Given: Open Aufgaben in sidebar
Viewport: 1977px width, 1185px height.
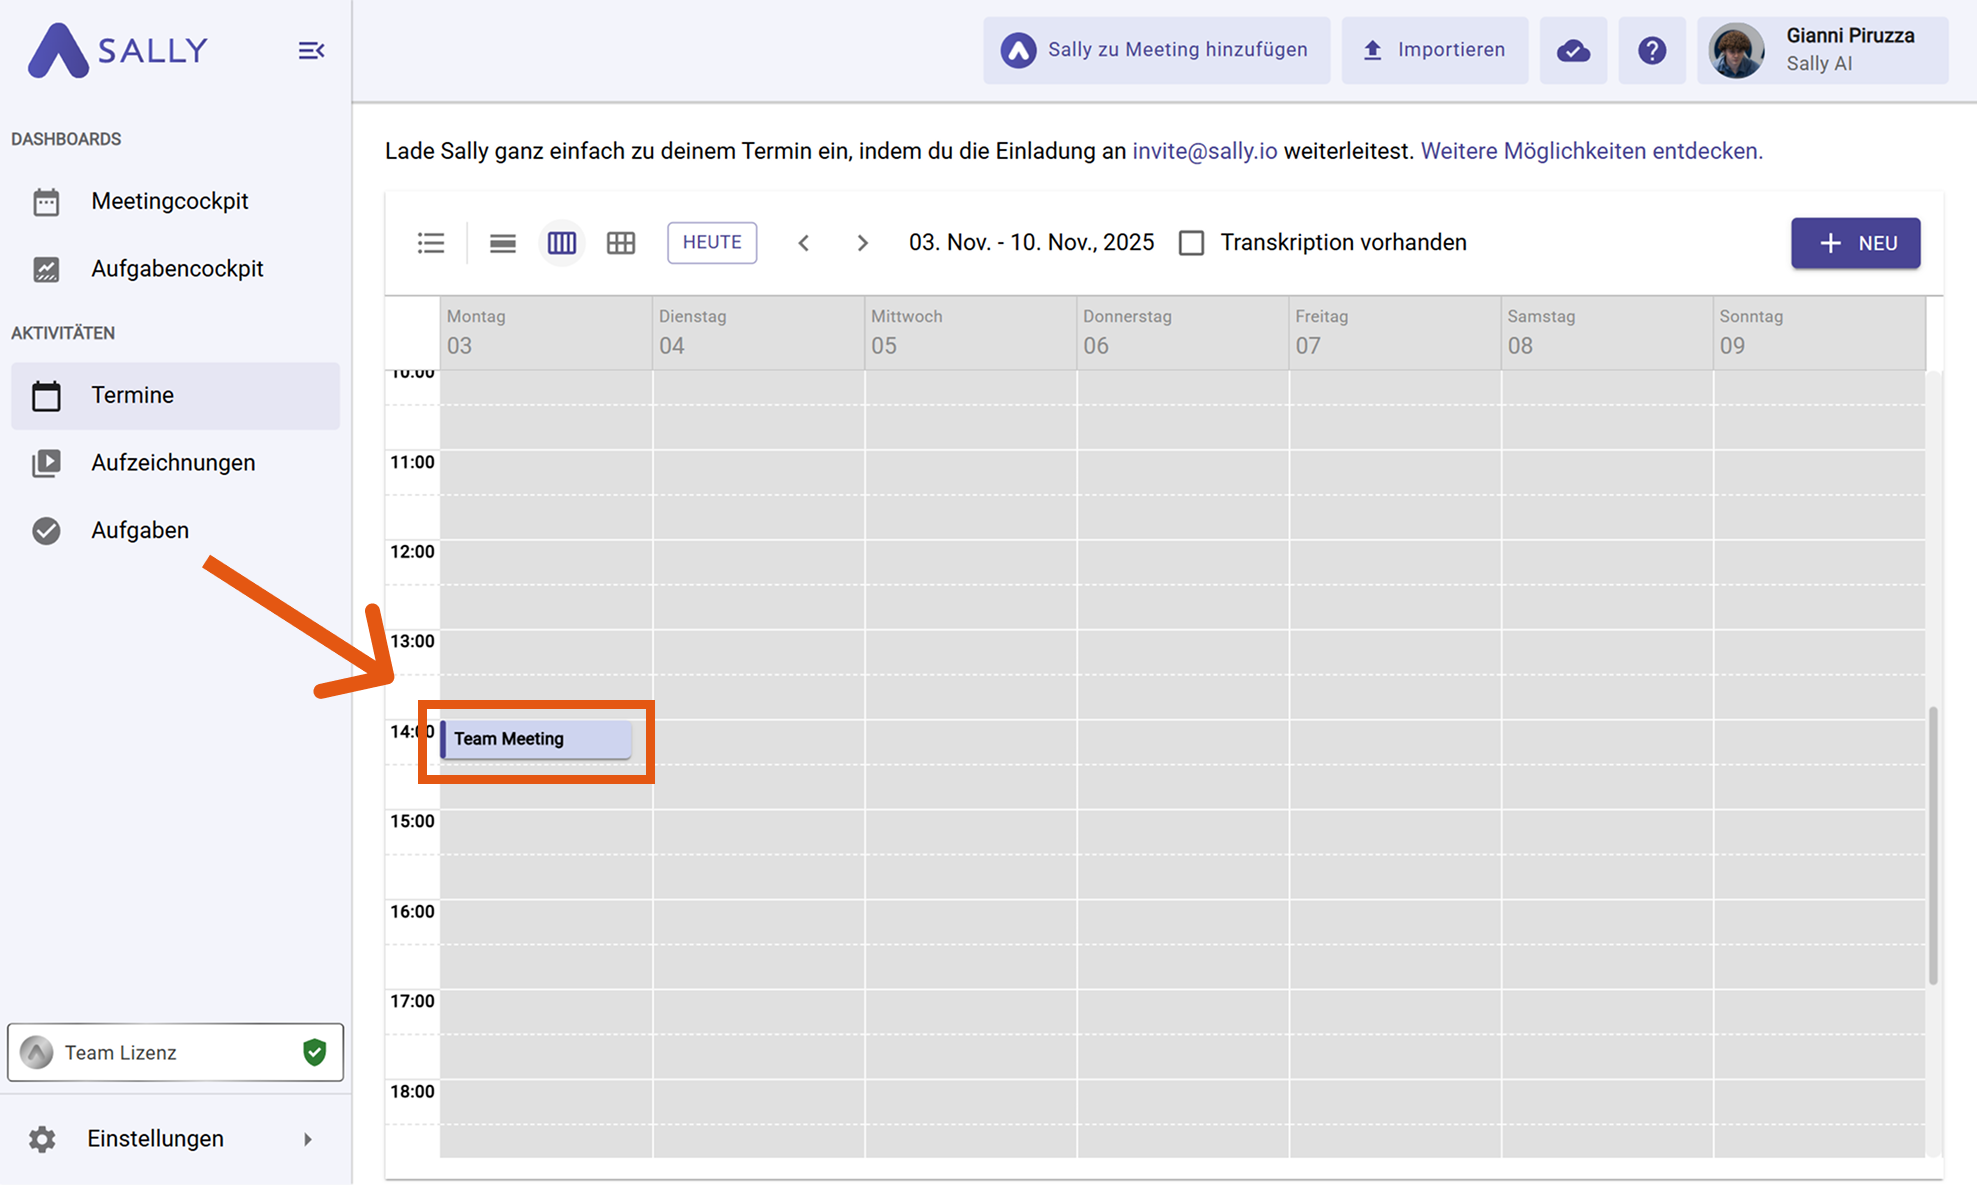Looking at the screenshot, I should [140, 530].
